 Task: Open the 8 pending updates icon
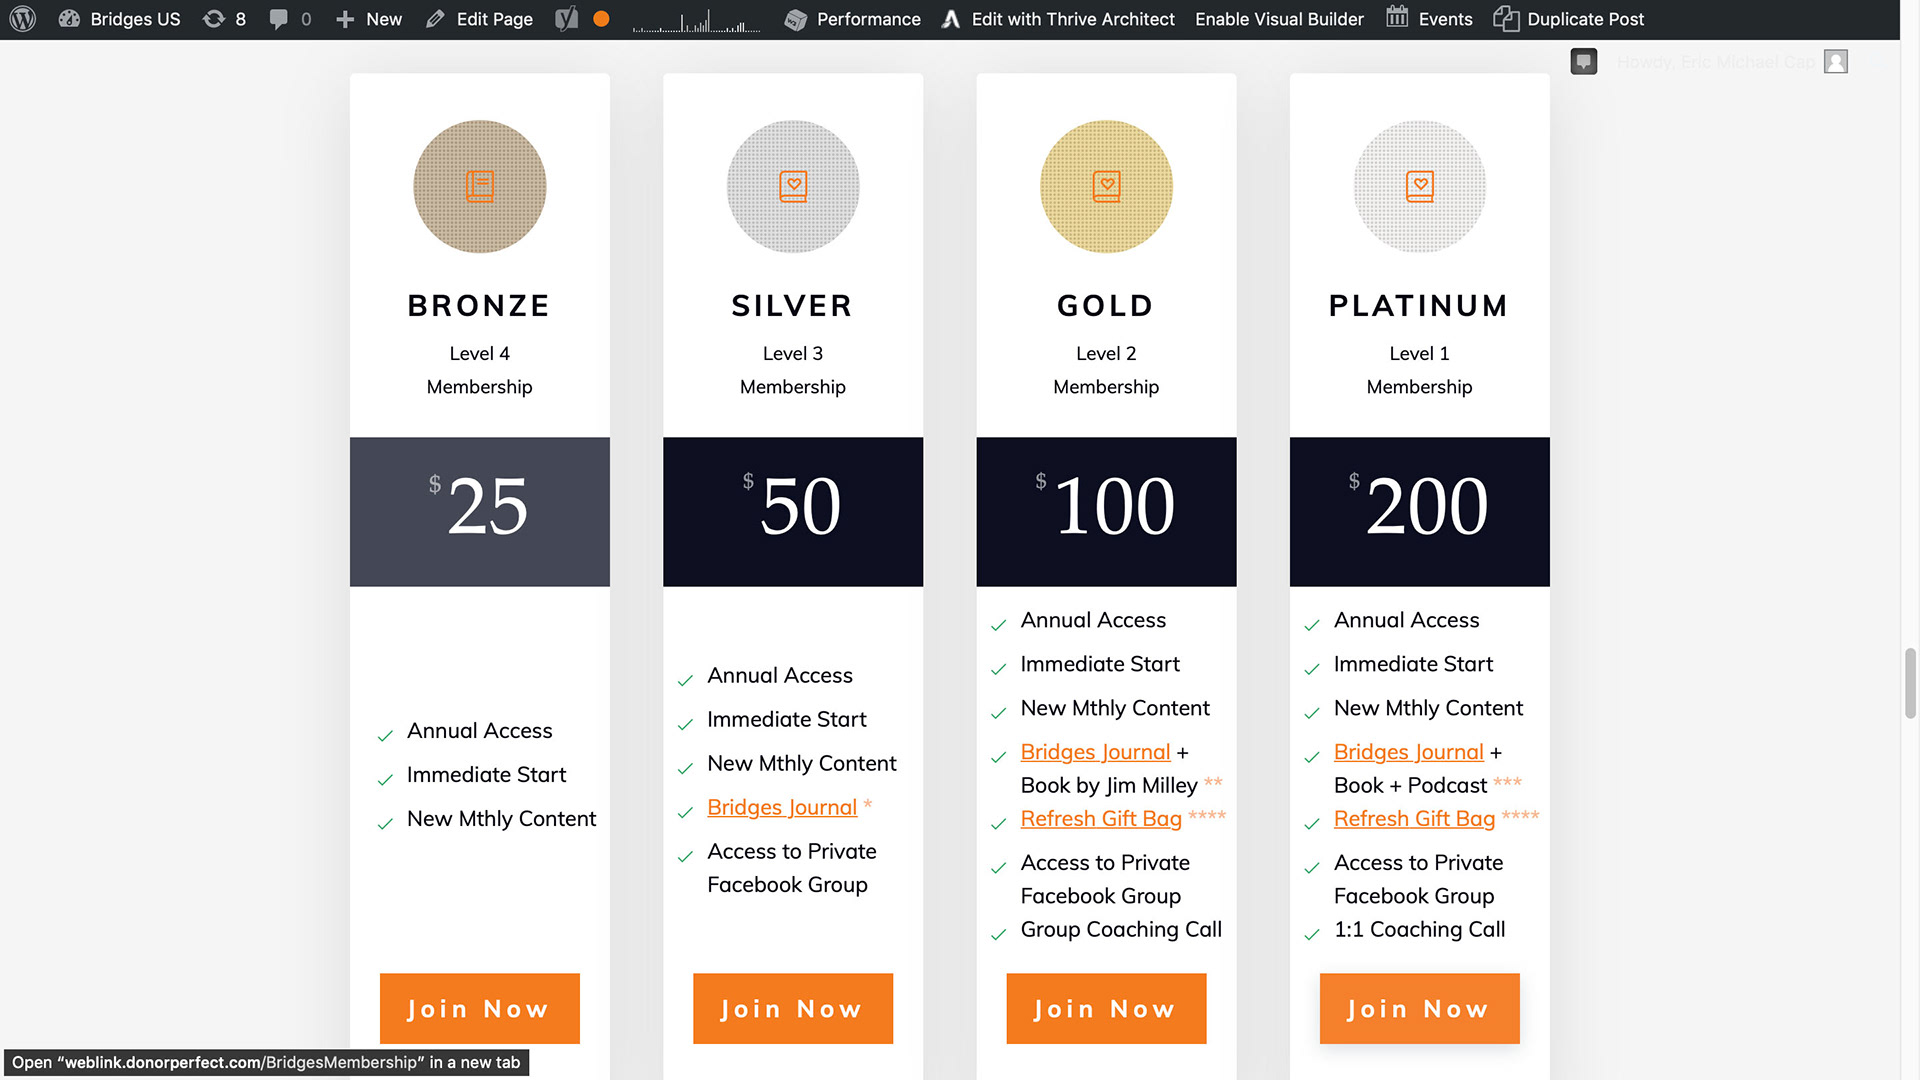tap(224, 19)
